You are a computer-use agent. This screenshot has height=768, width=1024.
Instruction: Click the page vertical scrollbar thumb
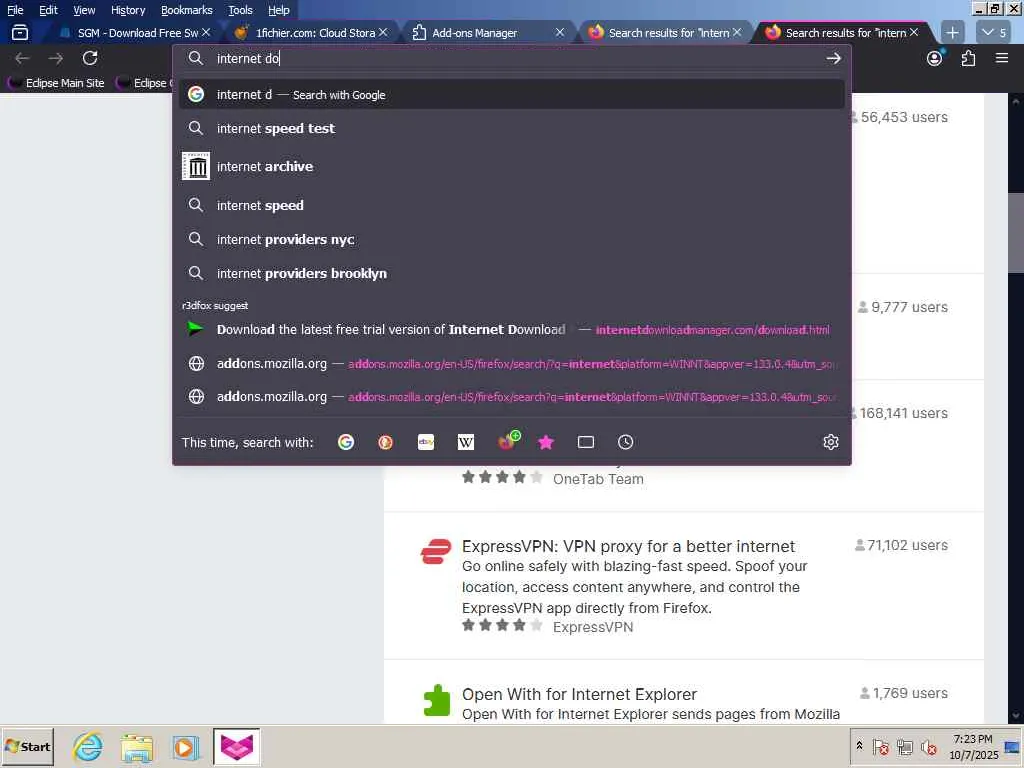click(1016, 232)
